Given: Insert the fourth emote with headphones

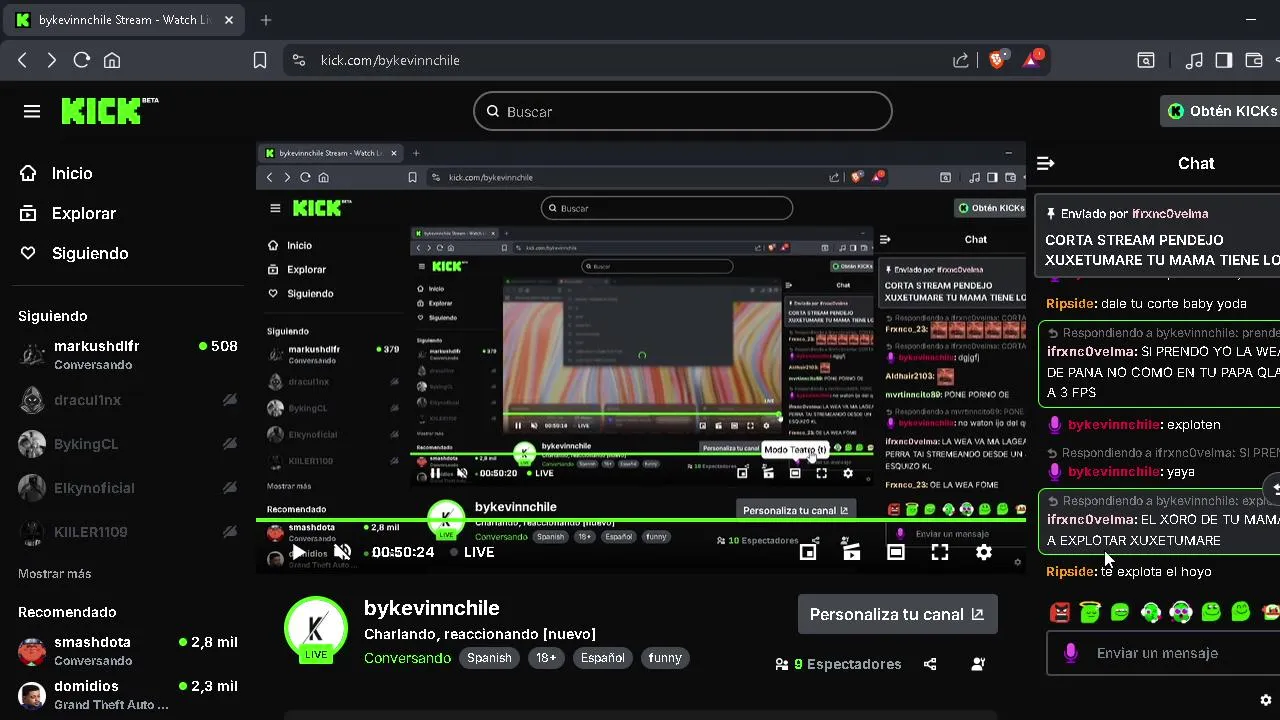Looking at the screenshot, I should pyautogui.click(x=1151, y=612).
